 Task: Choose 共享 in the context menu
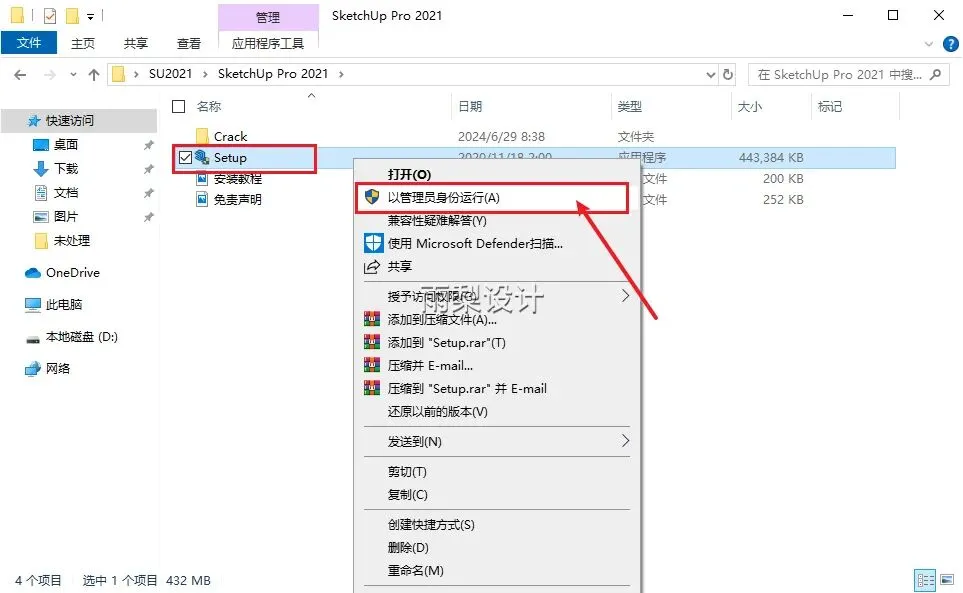pos(400,266)
